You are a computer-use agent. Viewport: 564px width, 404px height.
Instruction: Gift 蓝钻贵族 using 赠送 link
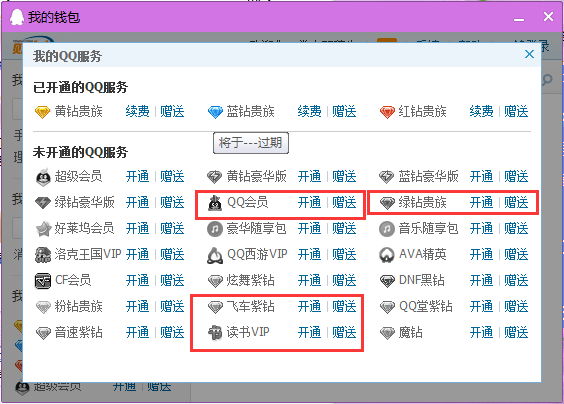tap(344, 112)
